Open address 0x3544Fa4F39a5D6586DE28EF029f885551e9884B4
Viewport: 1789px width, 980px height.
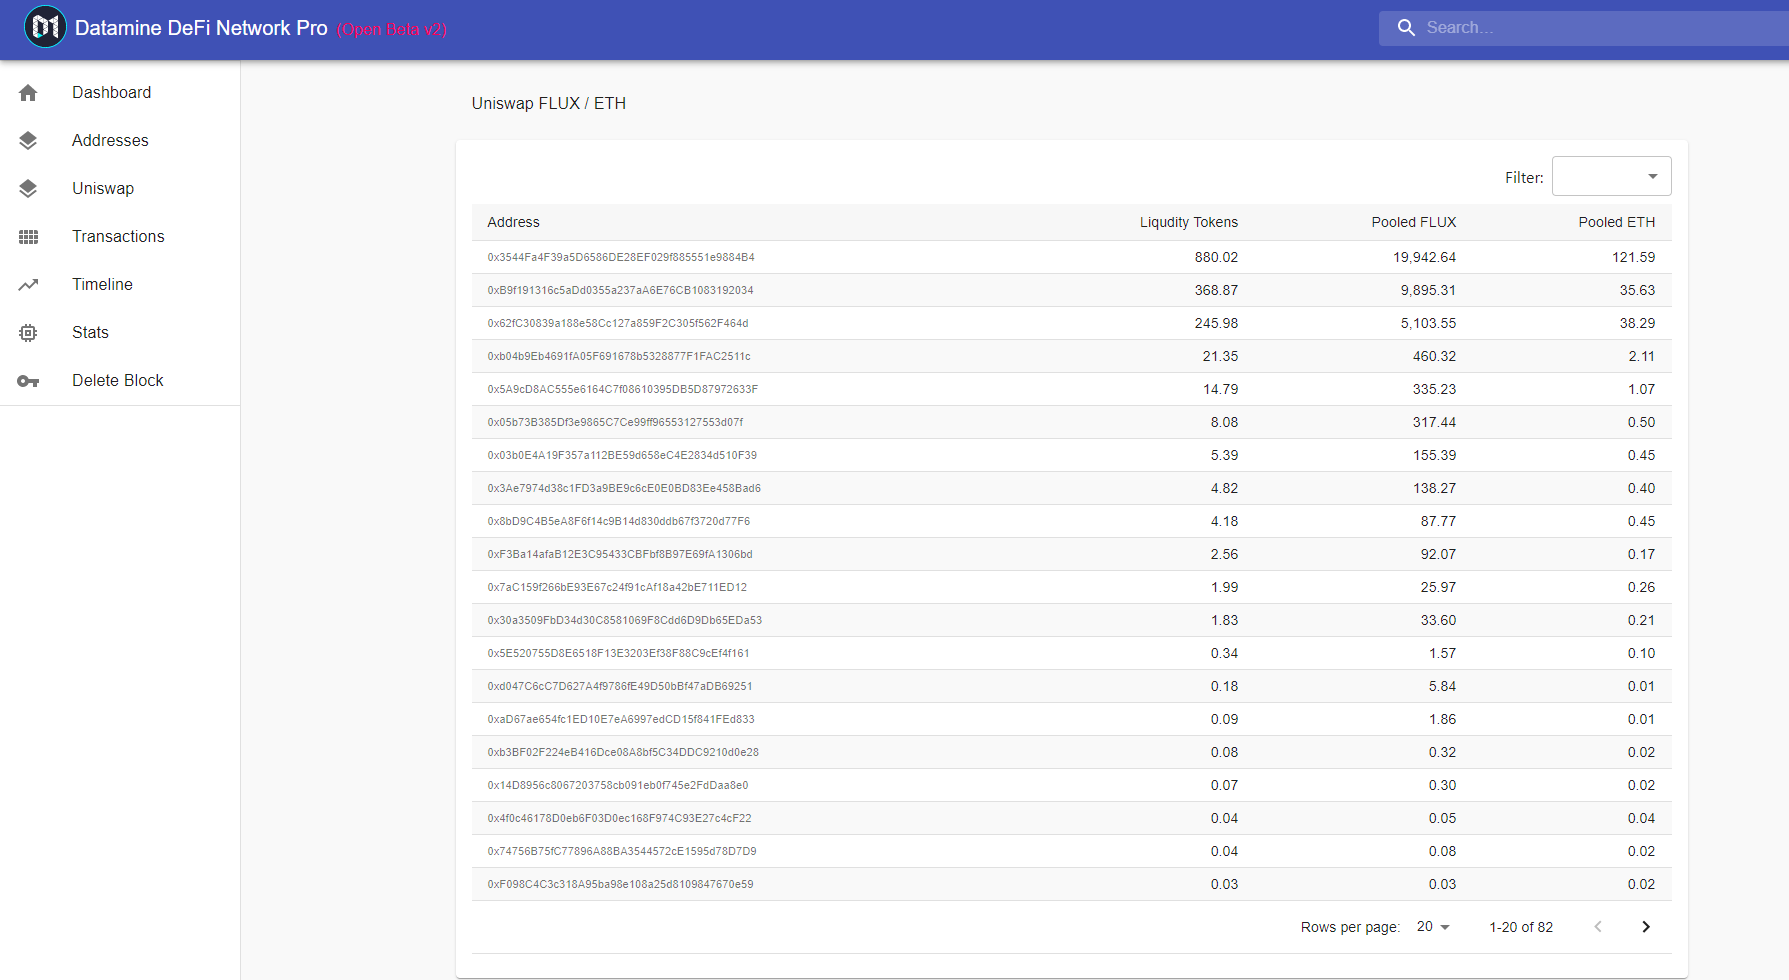(621, 257)
